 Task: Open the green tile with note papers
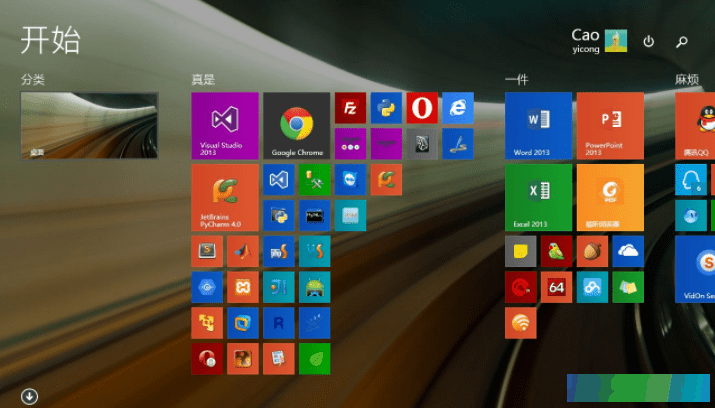(628, 287)
